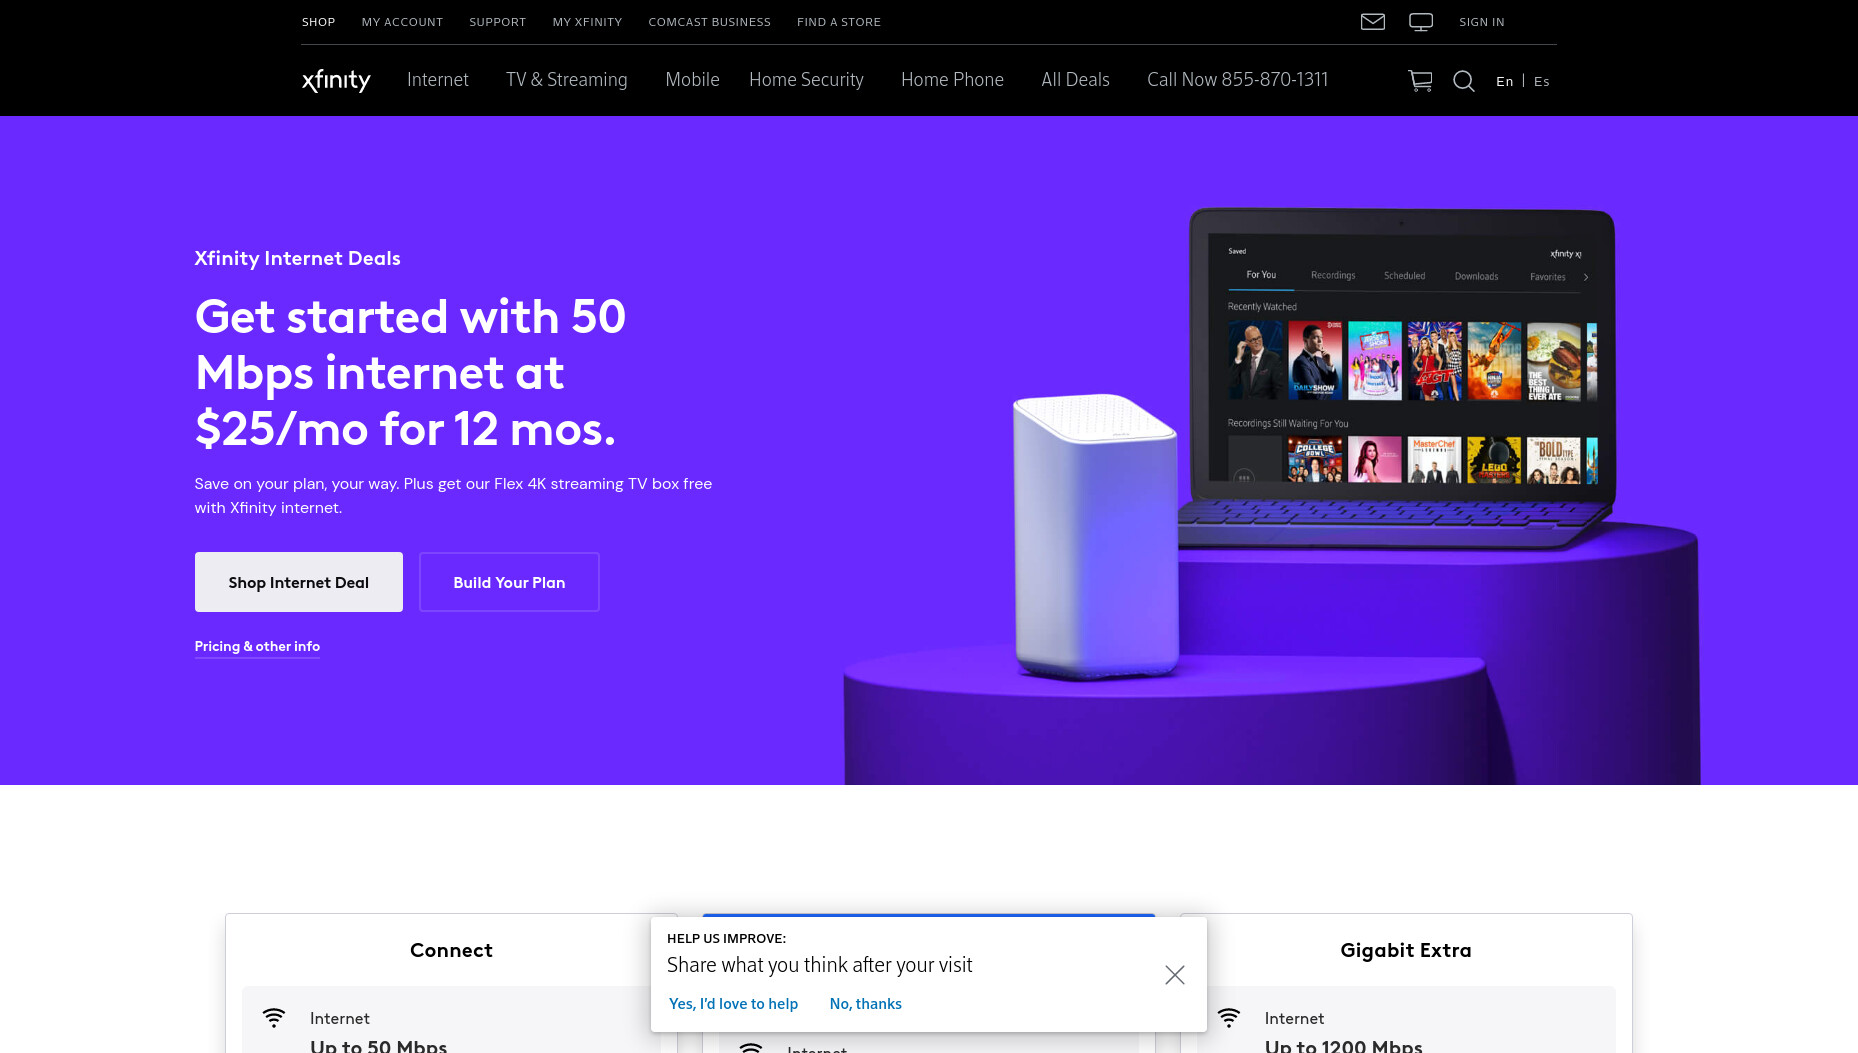The image size is (1858, 1053).
Task: Open the shopping cart
Action: [1420, 81]
